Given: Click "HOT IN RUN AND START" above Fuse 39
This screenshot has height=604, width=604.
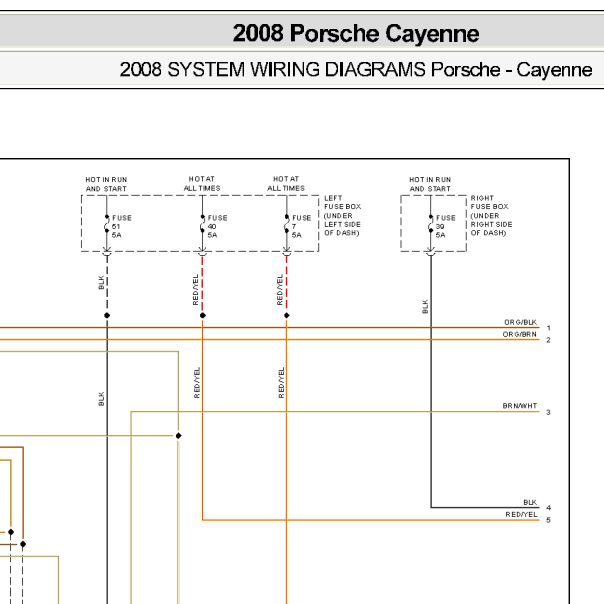Looking at the screenshot, I should point(430,184).
